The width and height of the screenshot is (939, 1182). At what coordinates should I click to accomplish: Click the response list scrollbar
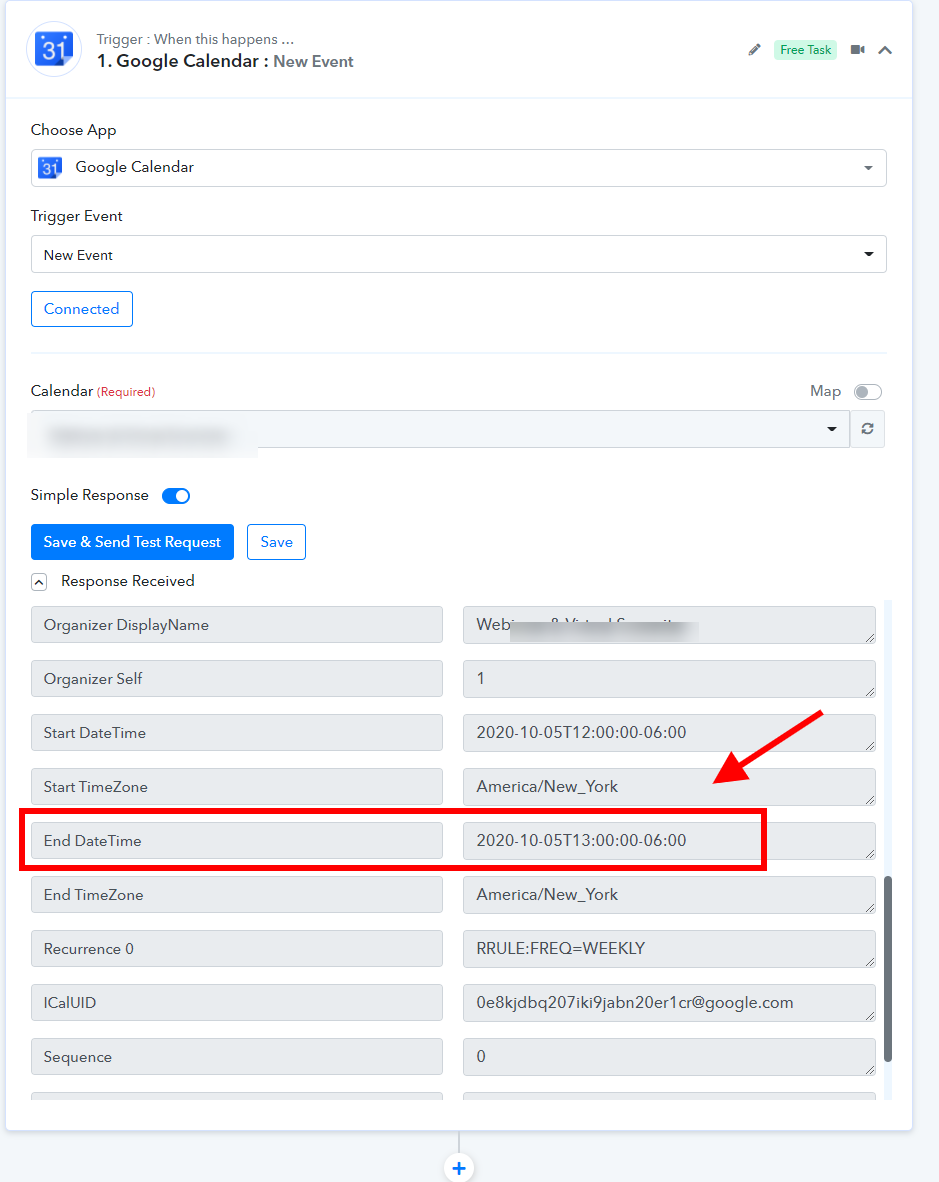click(888, 968)
